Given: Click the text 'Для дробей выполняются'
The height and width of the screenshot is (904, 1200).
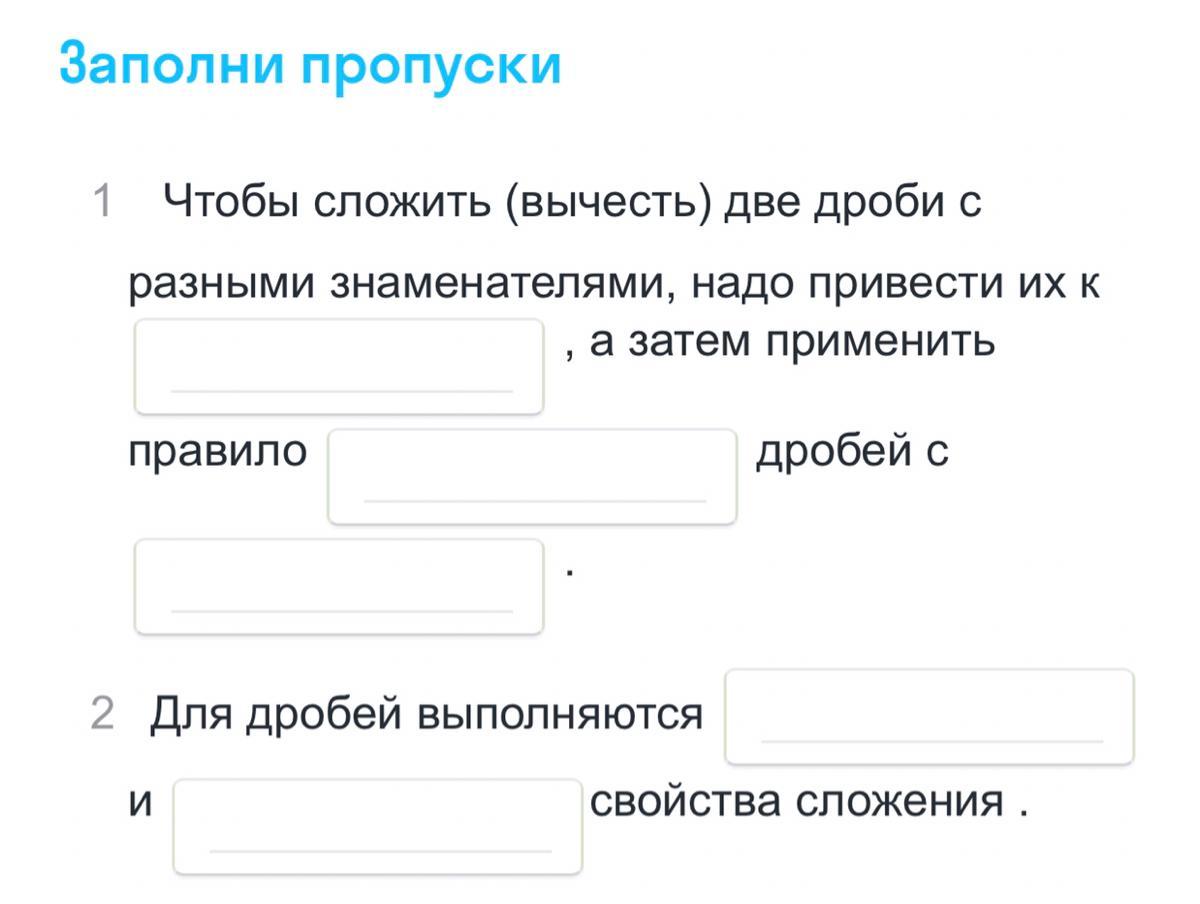Looking at the screenshot, I should coord(427,716).
